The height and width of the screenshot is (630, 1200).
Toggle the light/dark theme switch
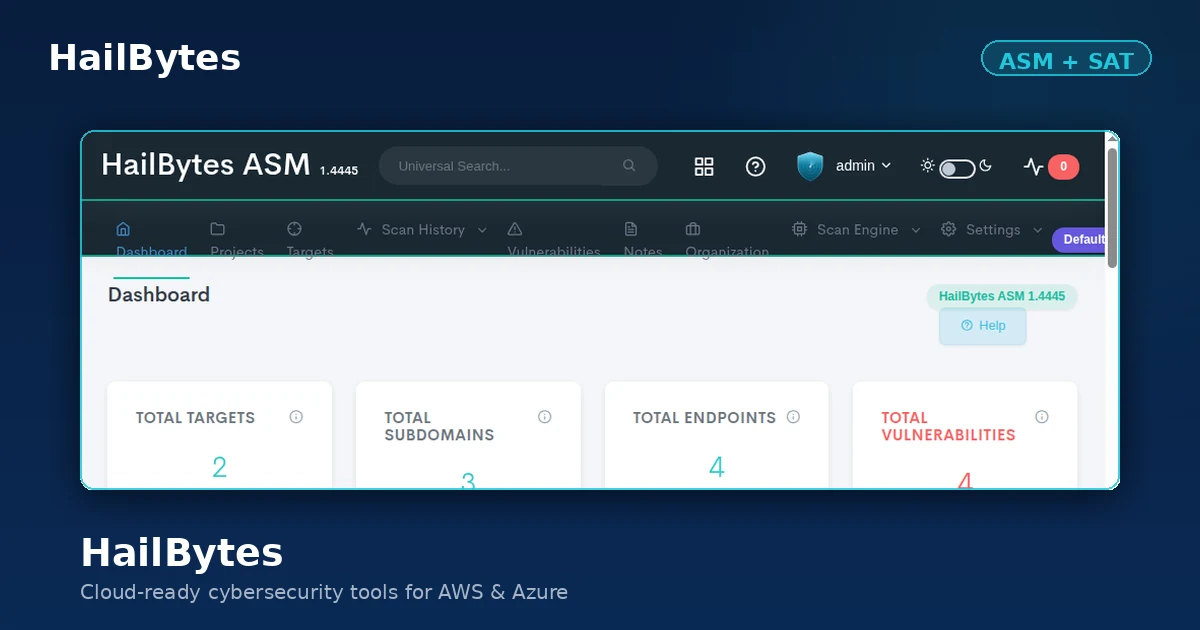click(x=957, y=168)
